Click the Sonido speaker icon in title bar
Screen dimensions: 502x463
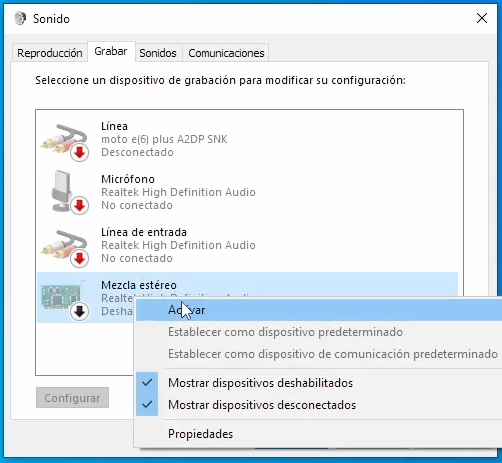click(20, 18)
